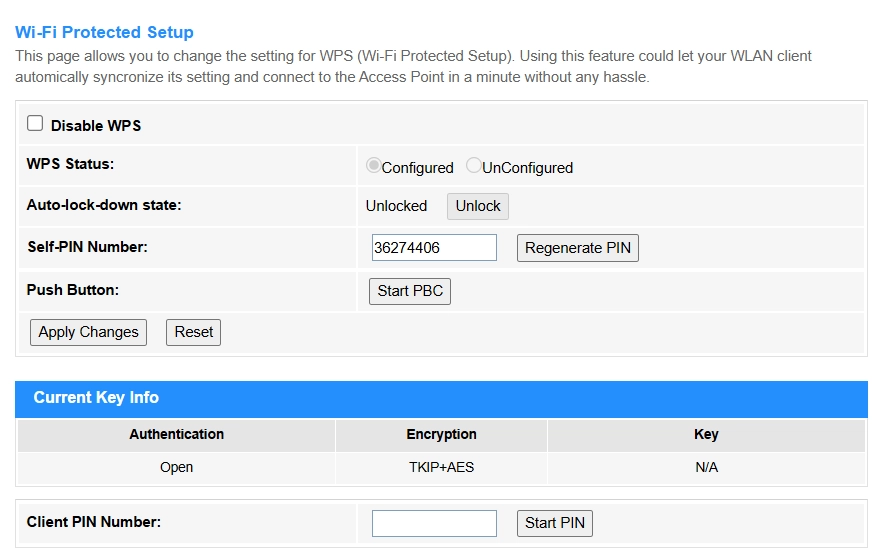Click the Apply Changes button
The image size is (877, 558).
click(x=88, y=332)
